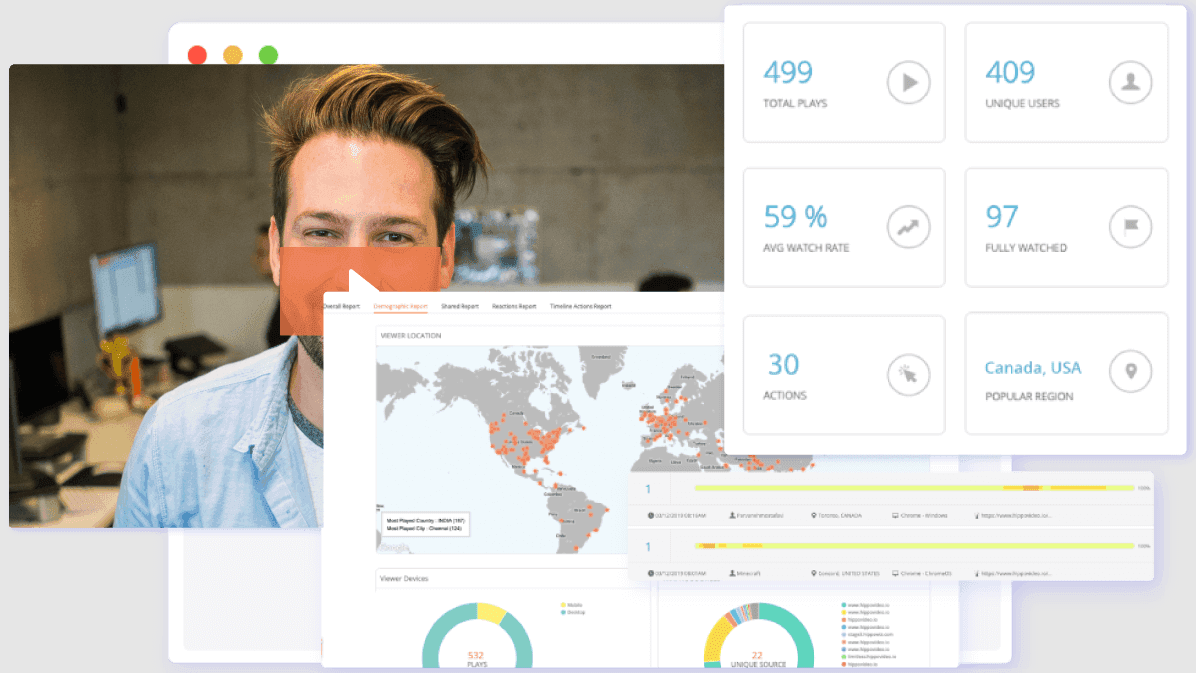Click the cursor click icon beside Actions
The image size is (1196, 673).
(x=908, y=375)
